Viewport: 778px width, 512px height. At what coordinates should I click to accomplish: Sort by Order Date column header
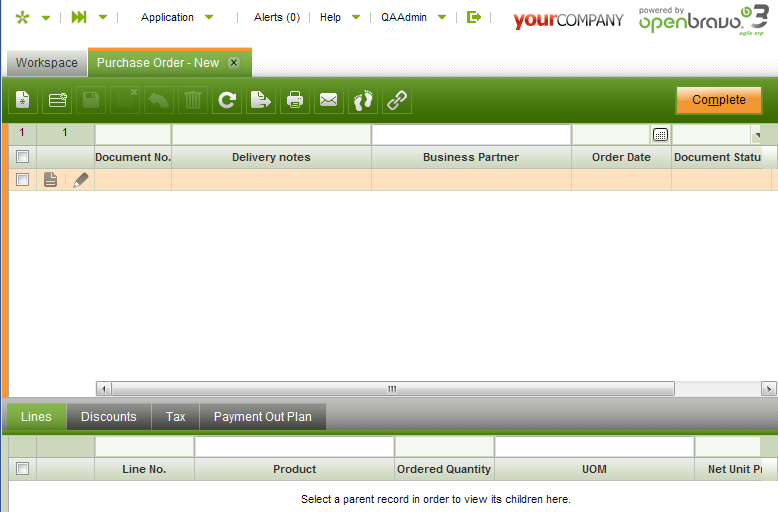coord(621,157)
